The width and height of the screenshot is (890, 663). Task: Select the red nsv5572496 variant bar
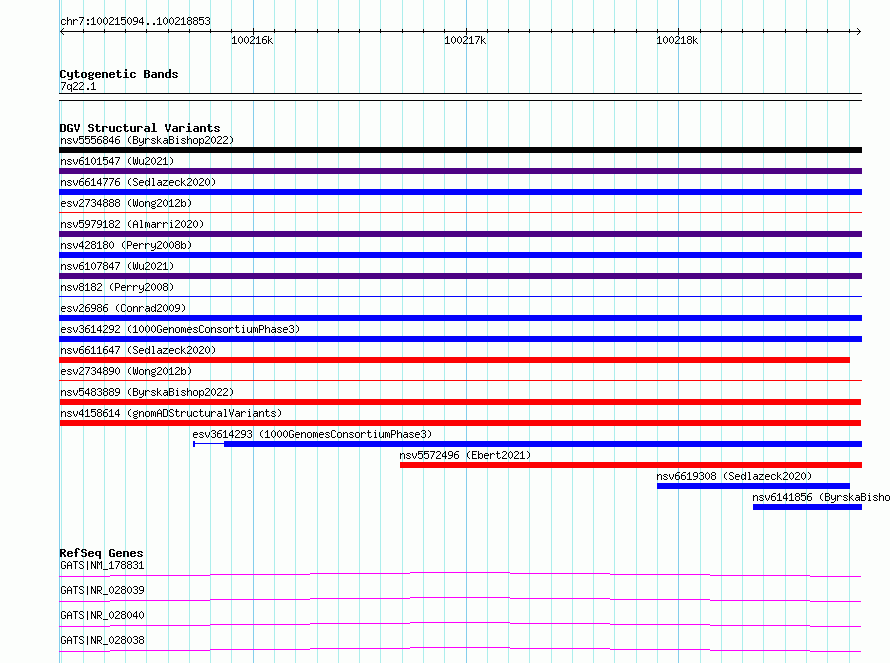tap(631, 465)
